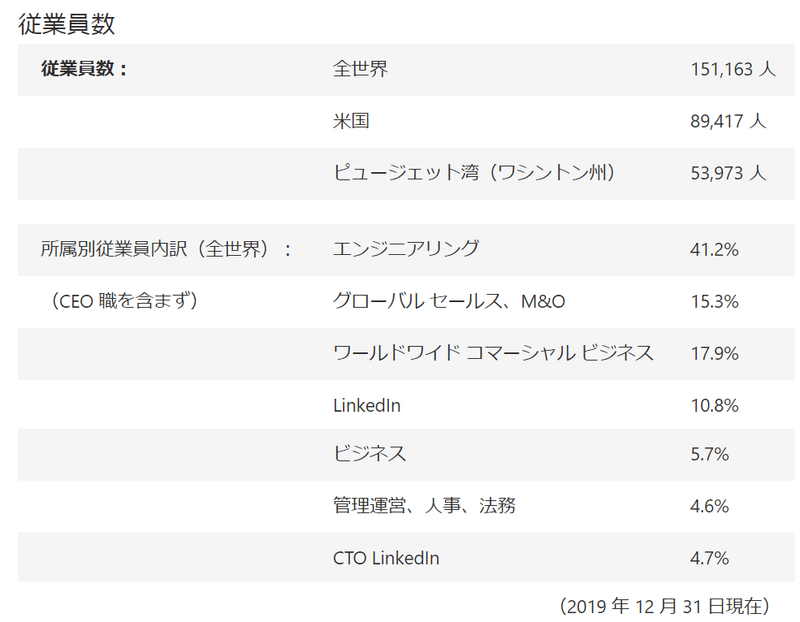
Task: Select the 17.9% percentage value
Action: 715,353
